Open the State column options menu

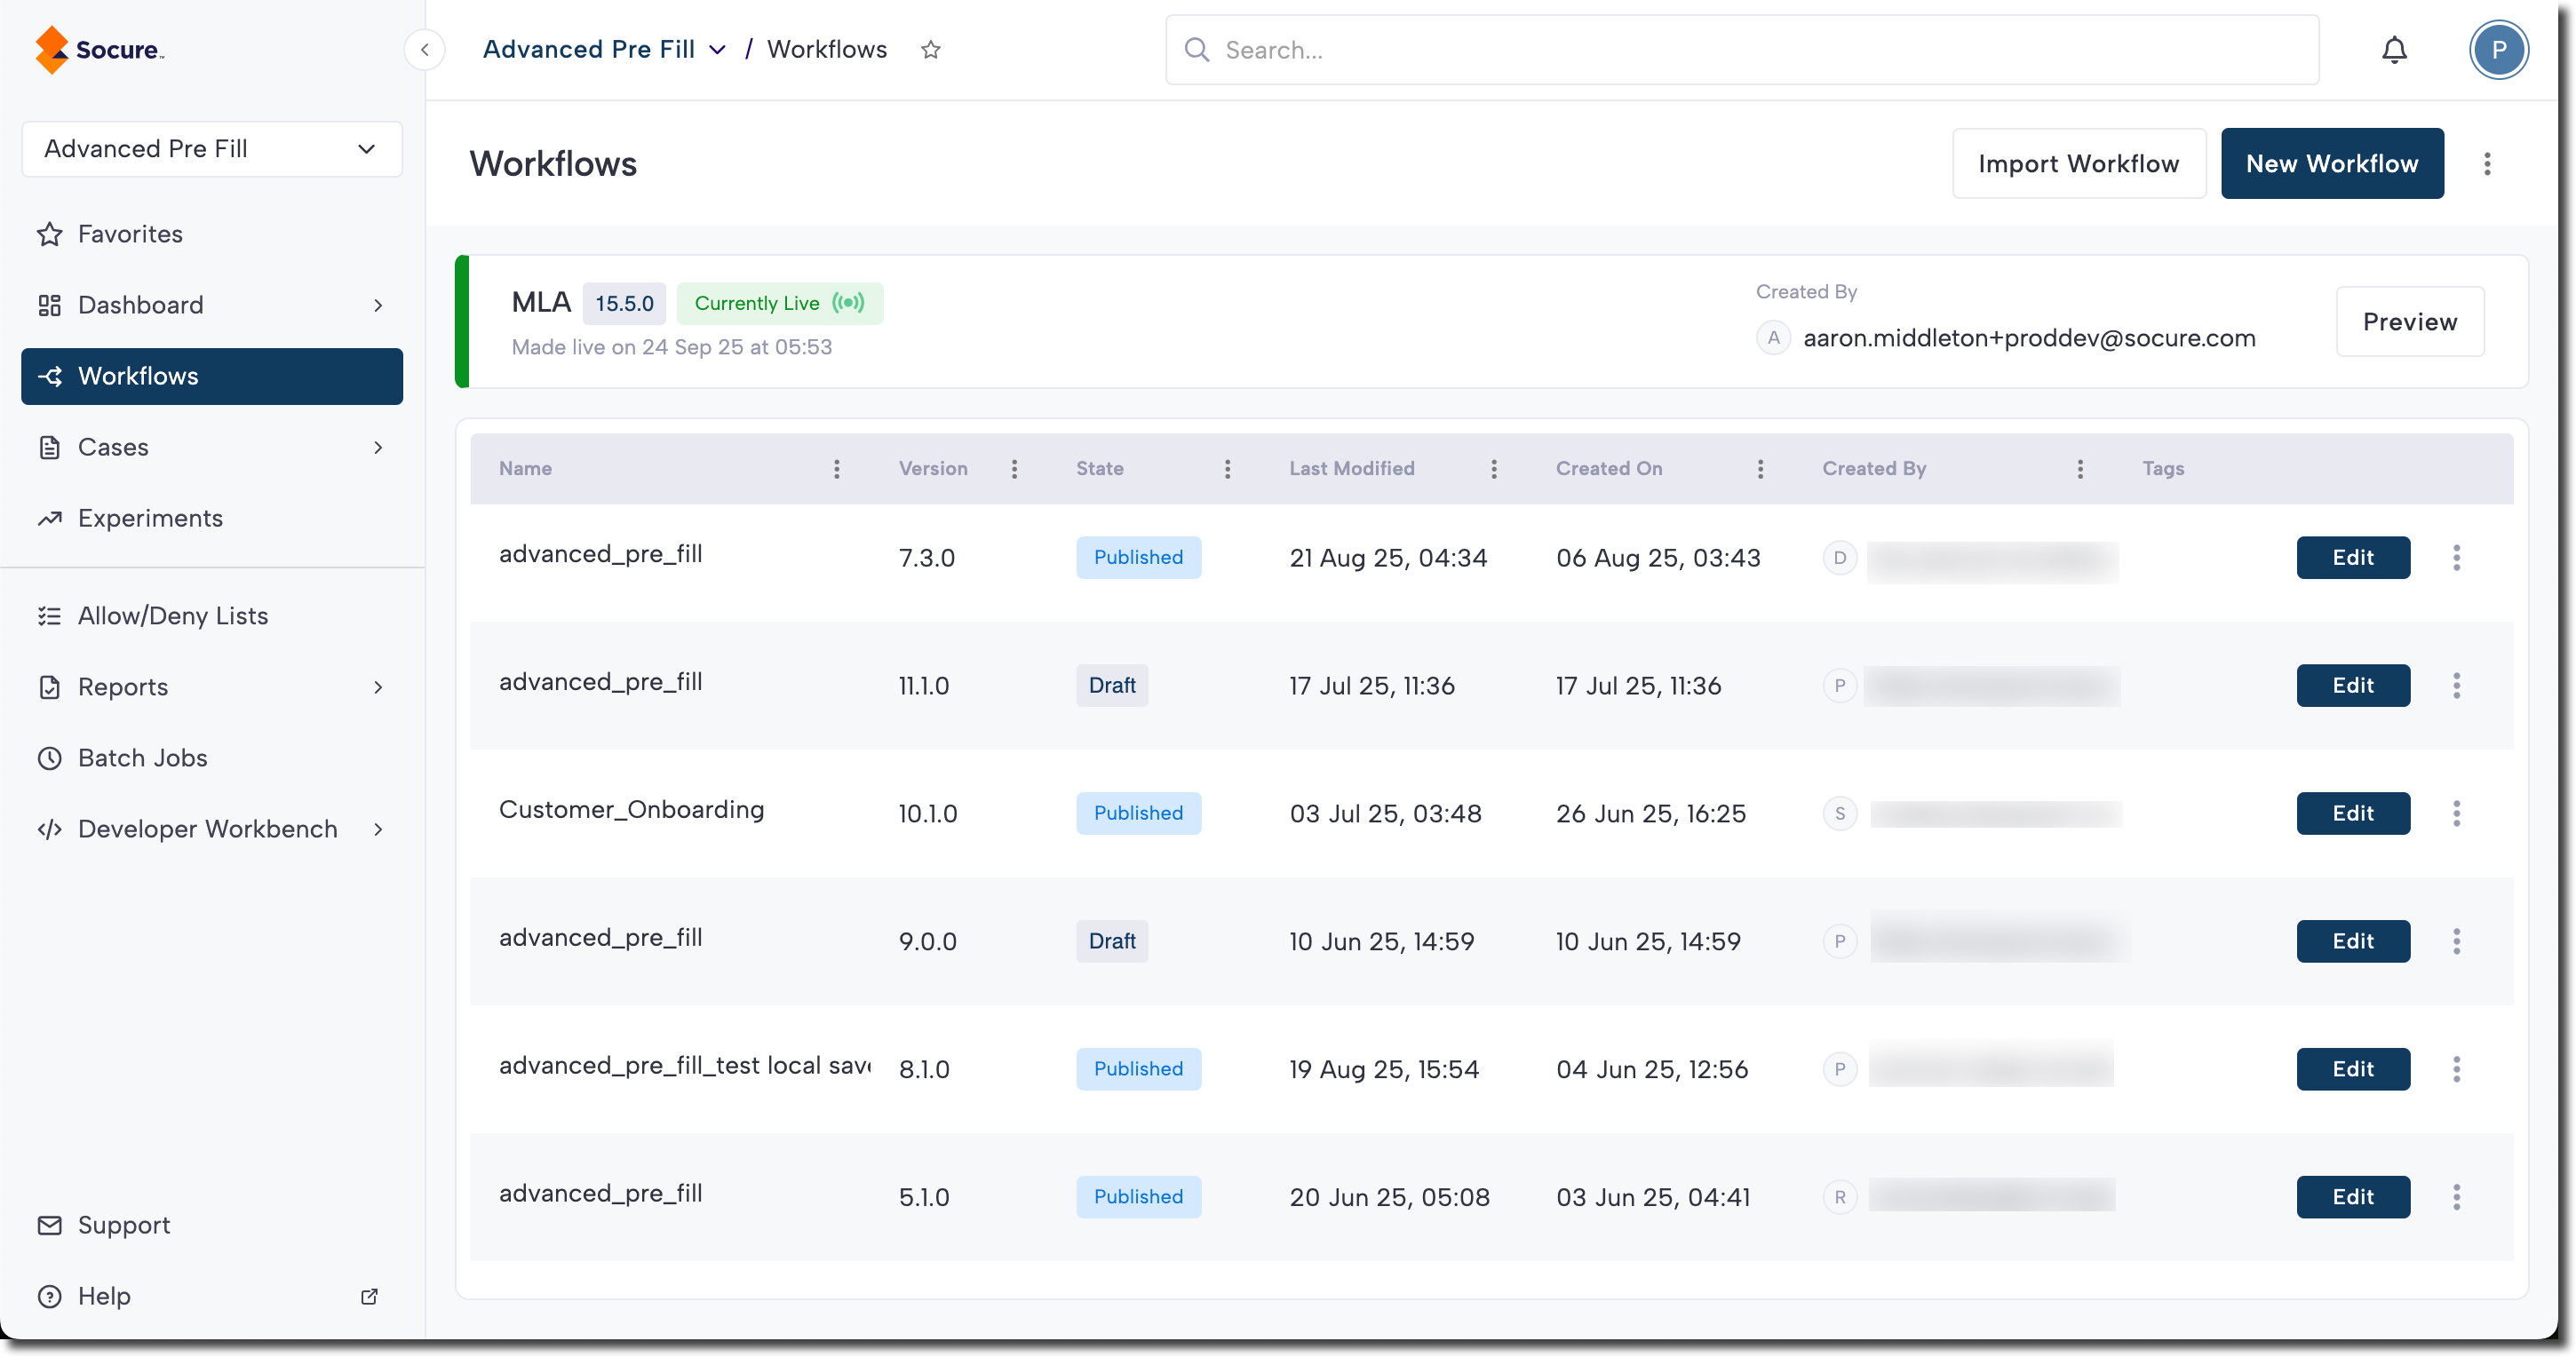coord(1227,469)
